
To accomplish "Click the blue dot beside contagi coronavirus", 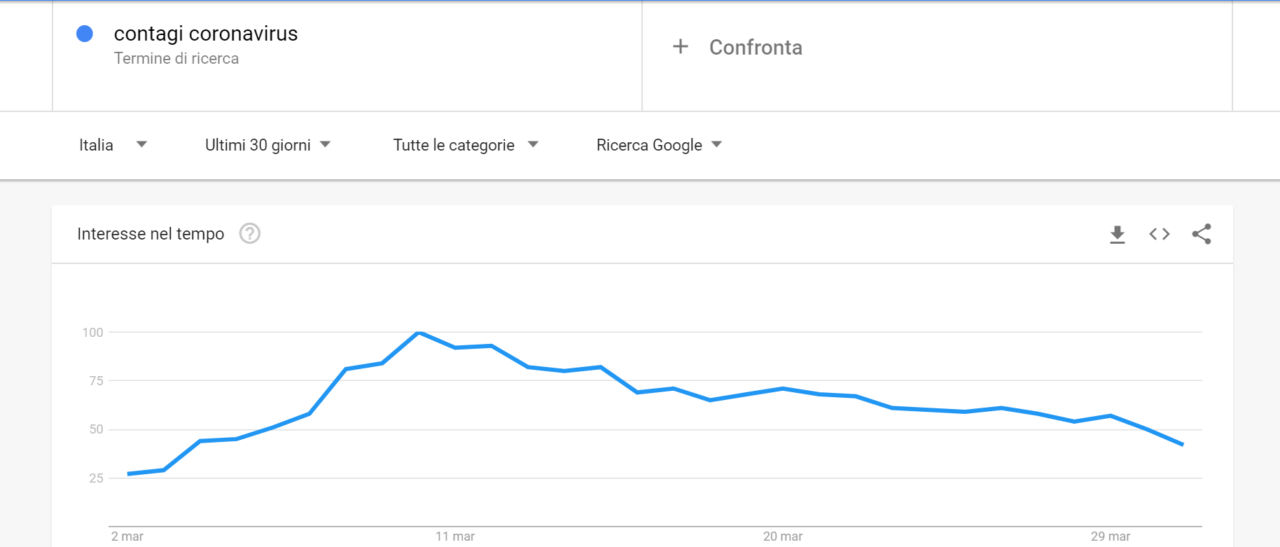I will pyautogui.click(x=85, y=34).
